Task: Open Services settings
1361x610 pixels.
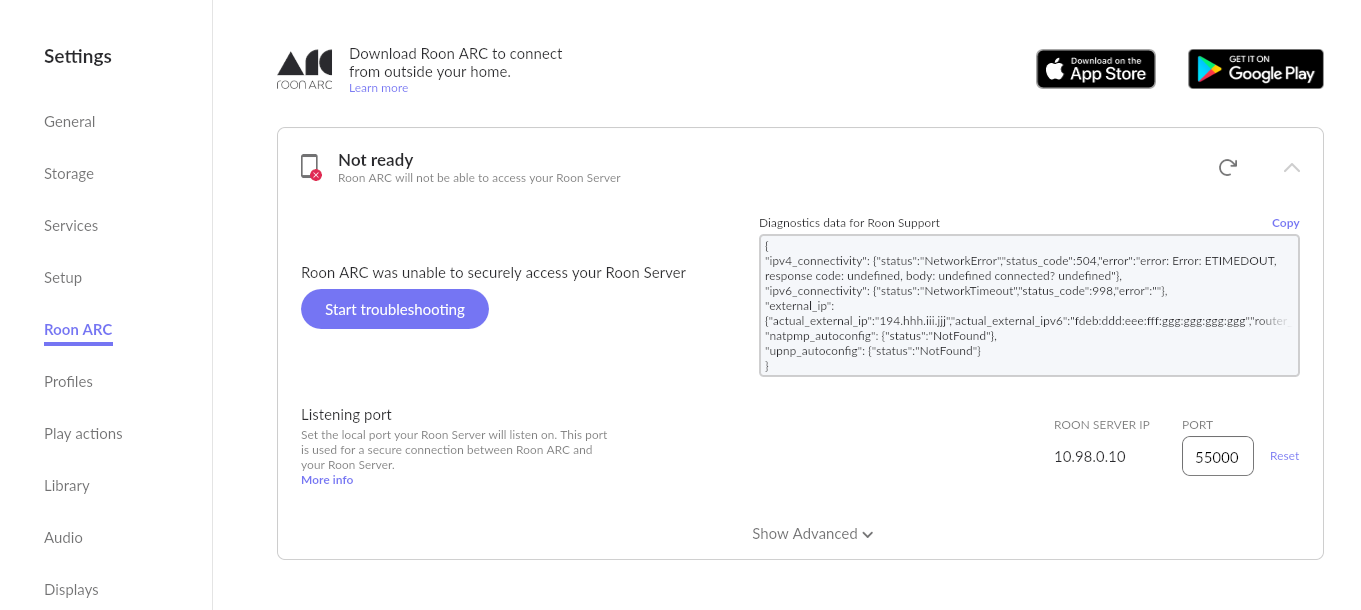Action: [71, 226]
